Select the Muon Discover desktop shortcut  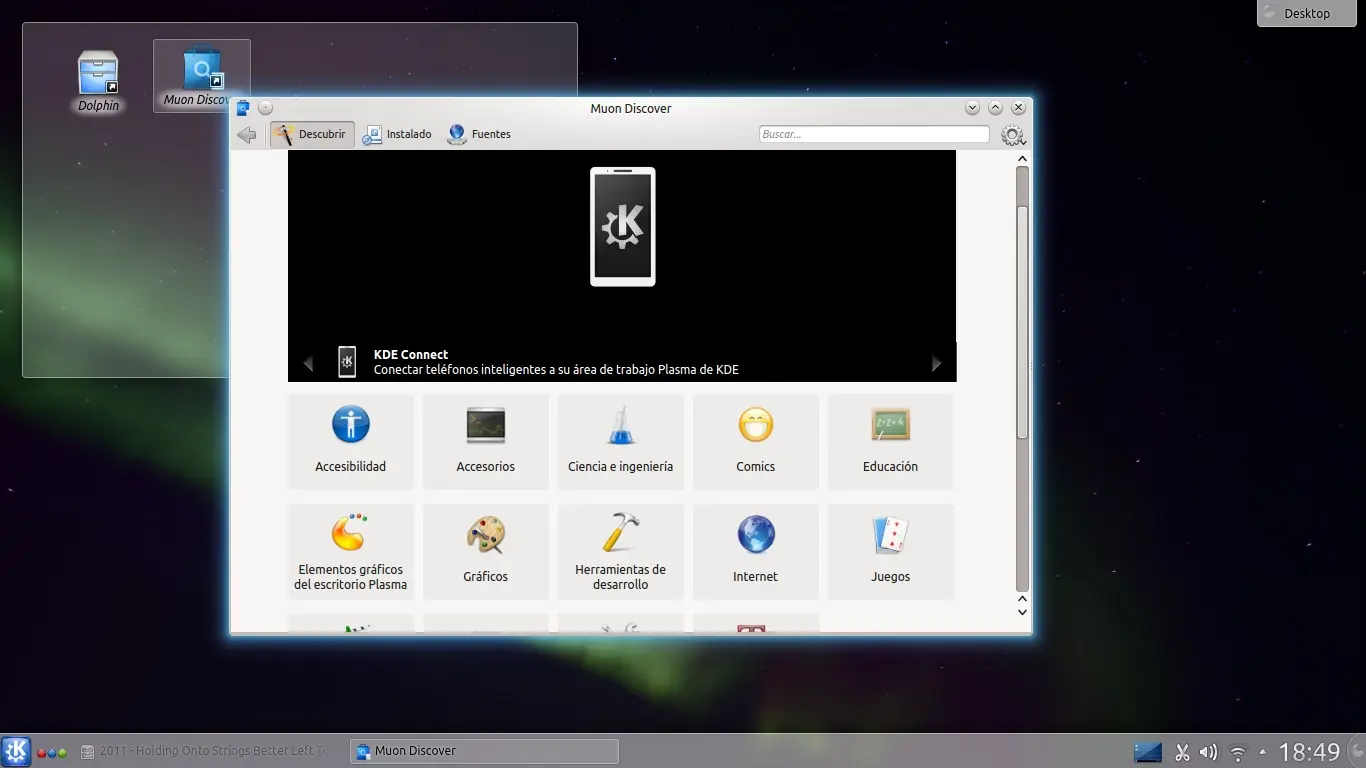(x=202, y=77)
